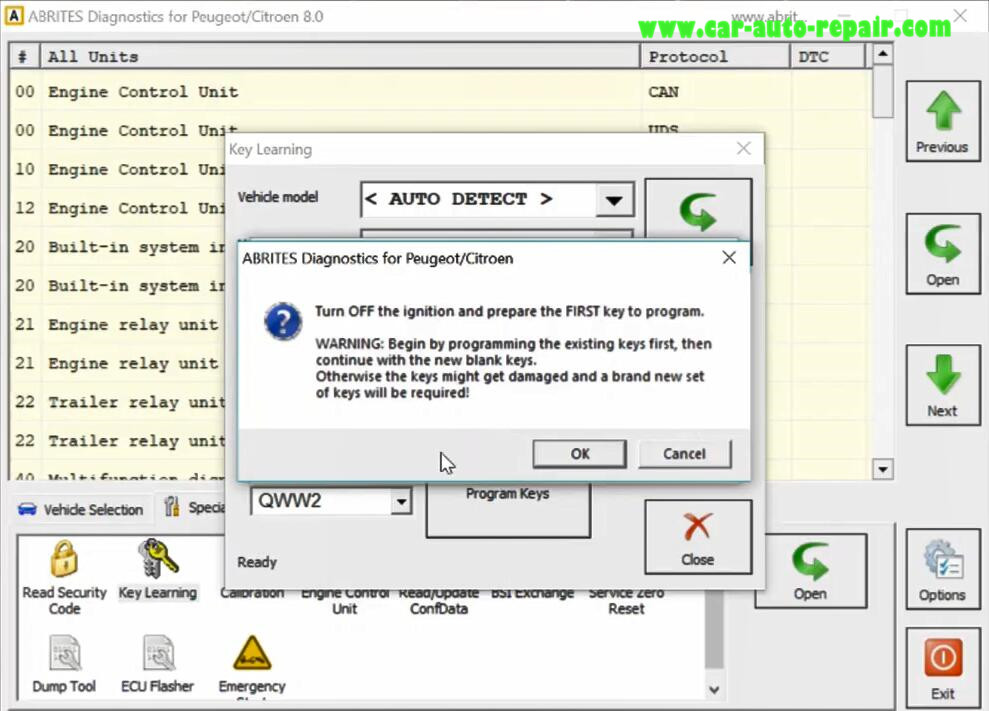Screen dimensions: 989x711
Task: Click the blue question mark icon in dialog
Action: coord(283,321)
